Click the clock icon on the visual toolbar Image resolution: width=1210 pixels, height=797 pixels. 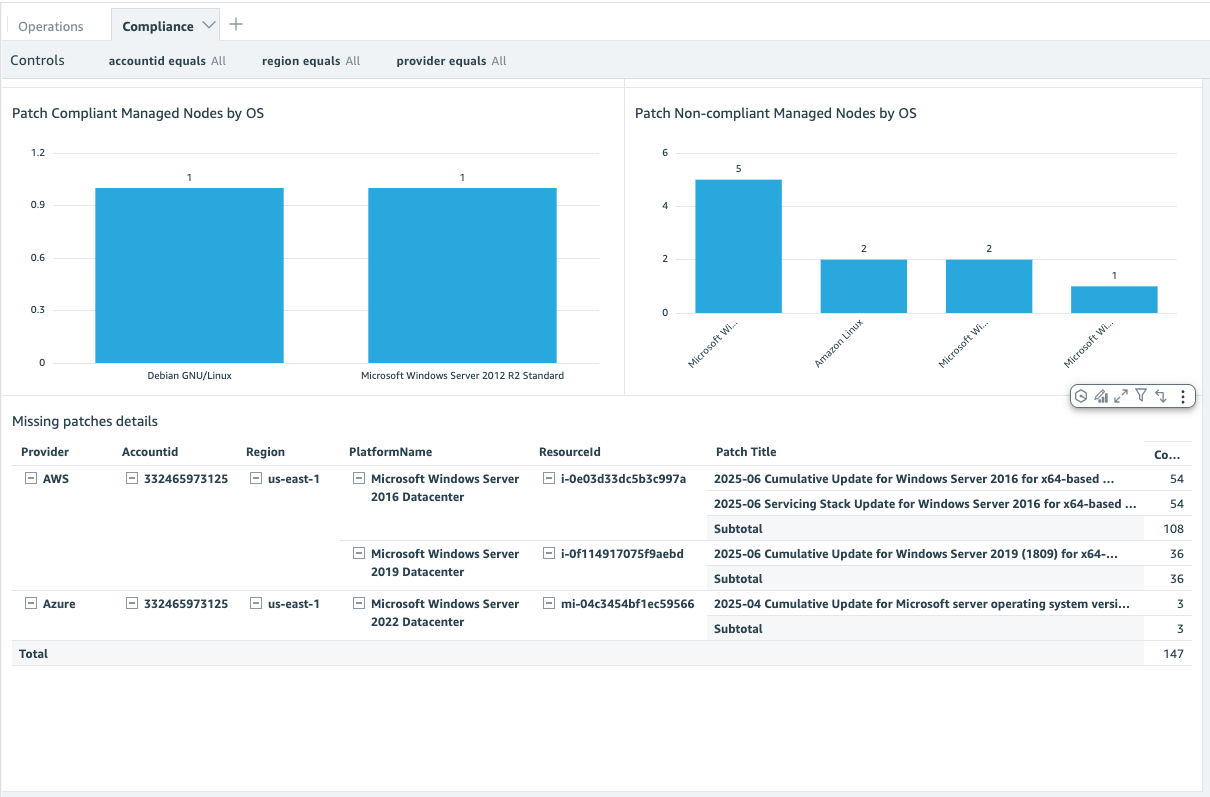pos(1081,396)
